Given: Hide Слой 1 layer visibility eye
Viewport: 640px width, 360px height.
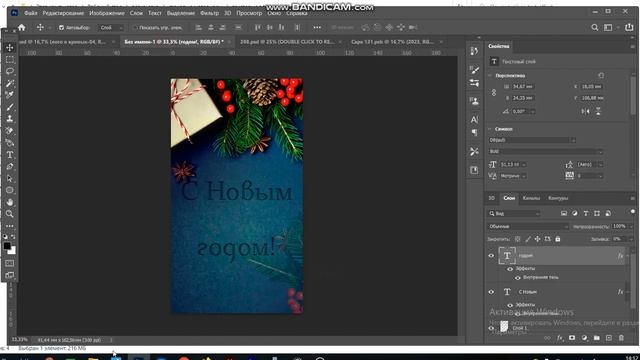Looking at the screenshot, I should [x=491, y=328].
